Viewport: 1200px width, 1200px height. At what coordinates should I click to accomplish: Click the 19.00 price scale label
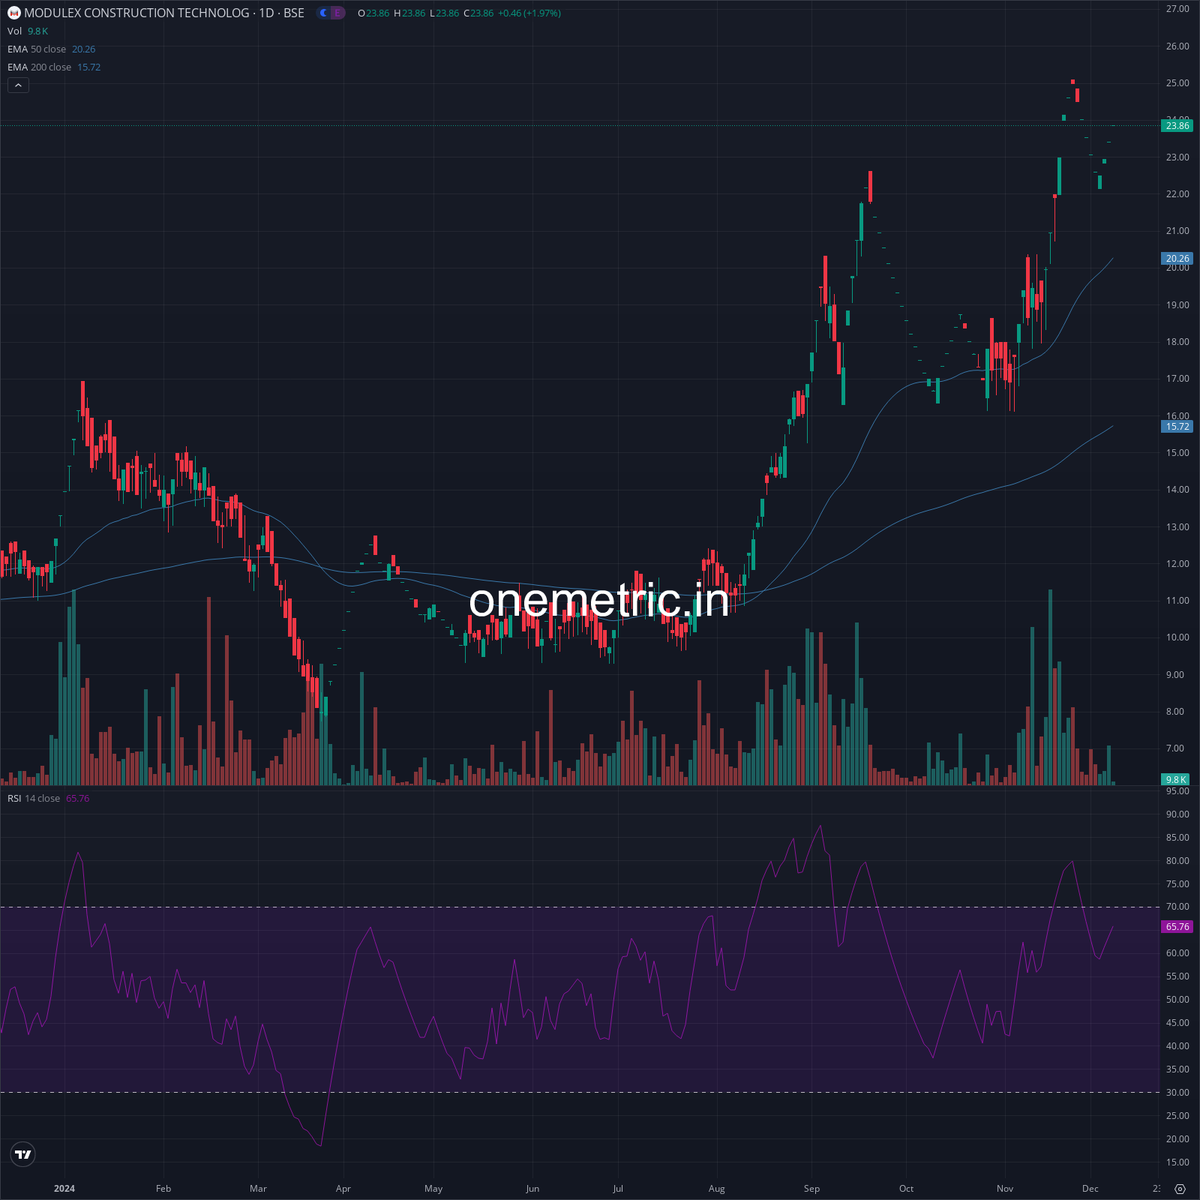pyautogui.click(x=1176, y=305)
